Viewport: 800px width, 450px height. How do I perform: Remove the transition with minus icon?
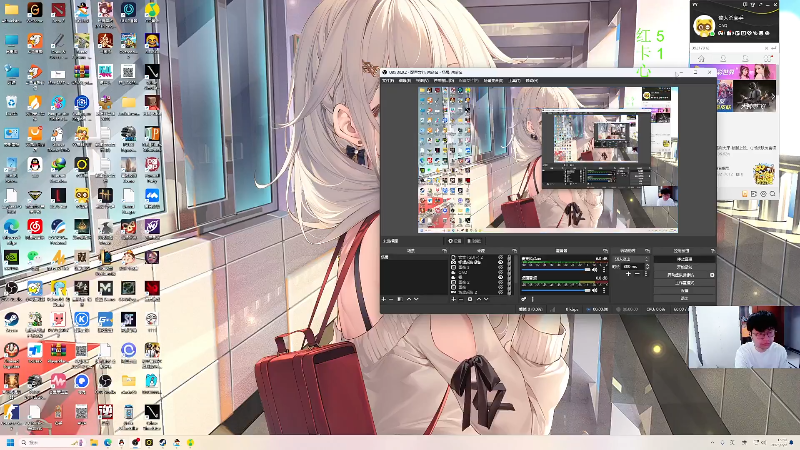[x=637, y=273]
